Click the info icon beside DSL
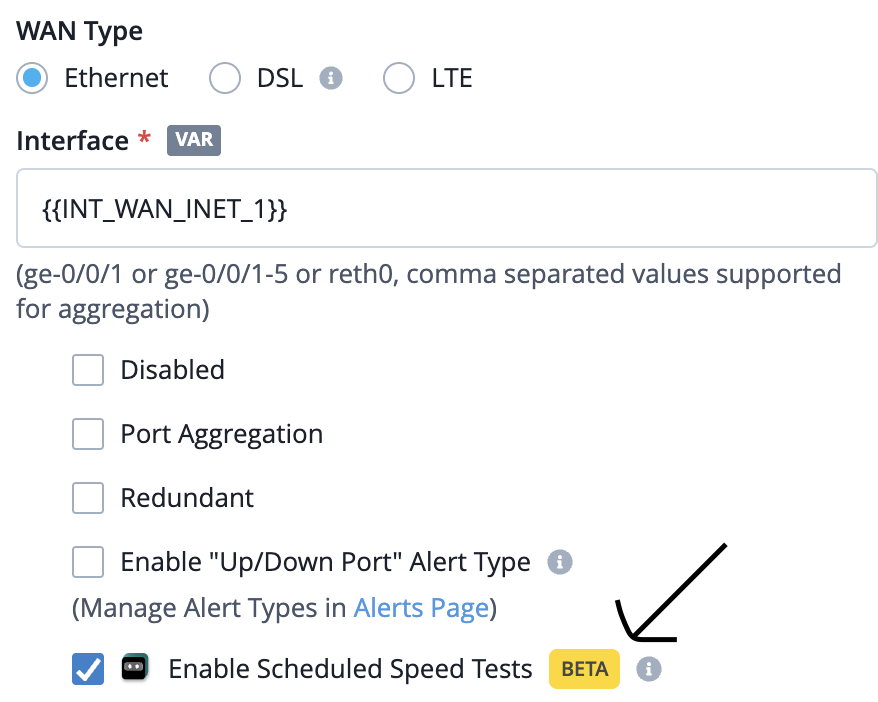Image resolution: width=878 pixels, height=702 pixels. [x=331, y=78]
